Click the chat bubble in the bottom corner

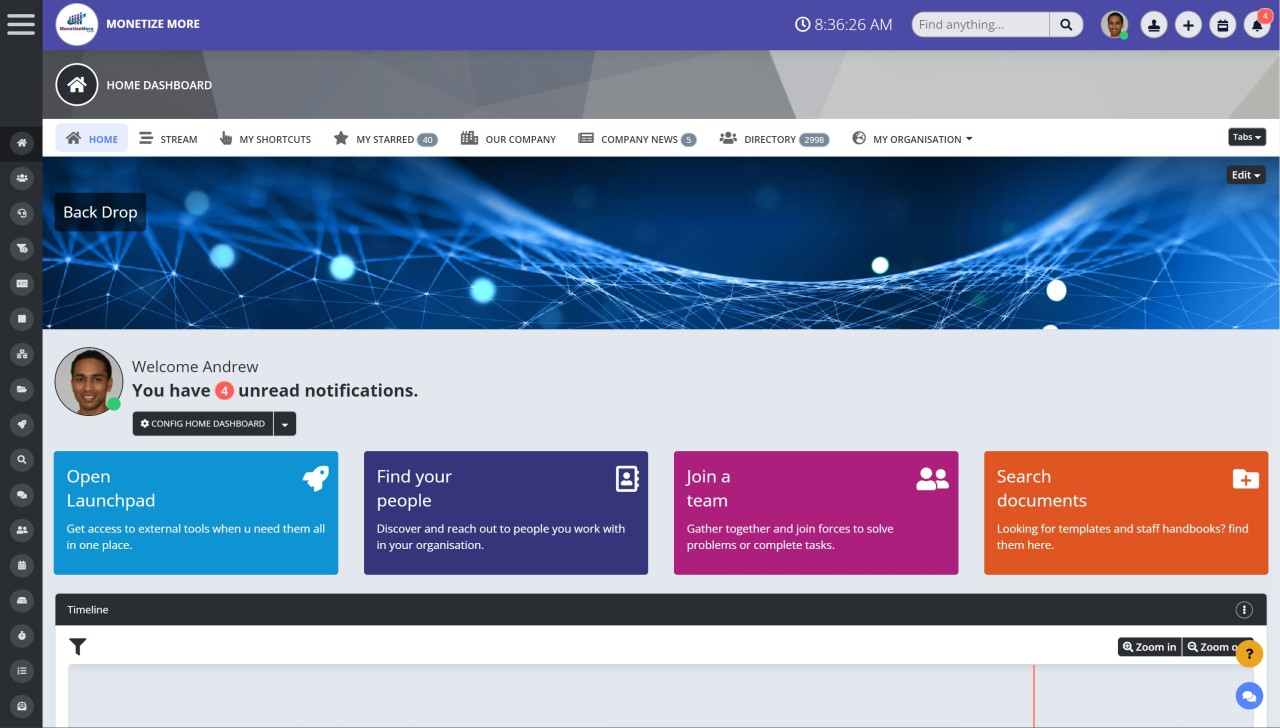click(1248, 696)
